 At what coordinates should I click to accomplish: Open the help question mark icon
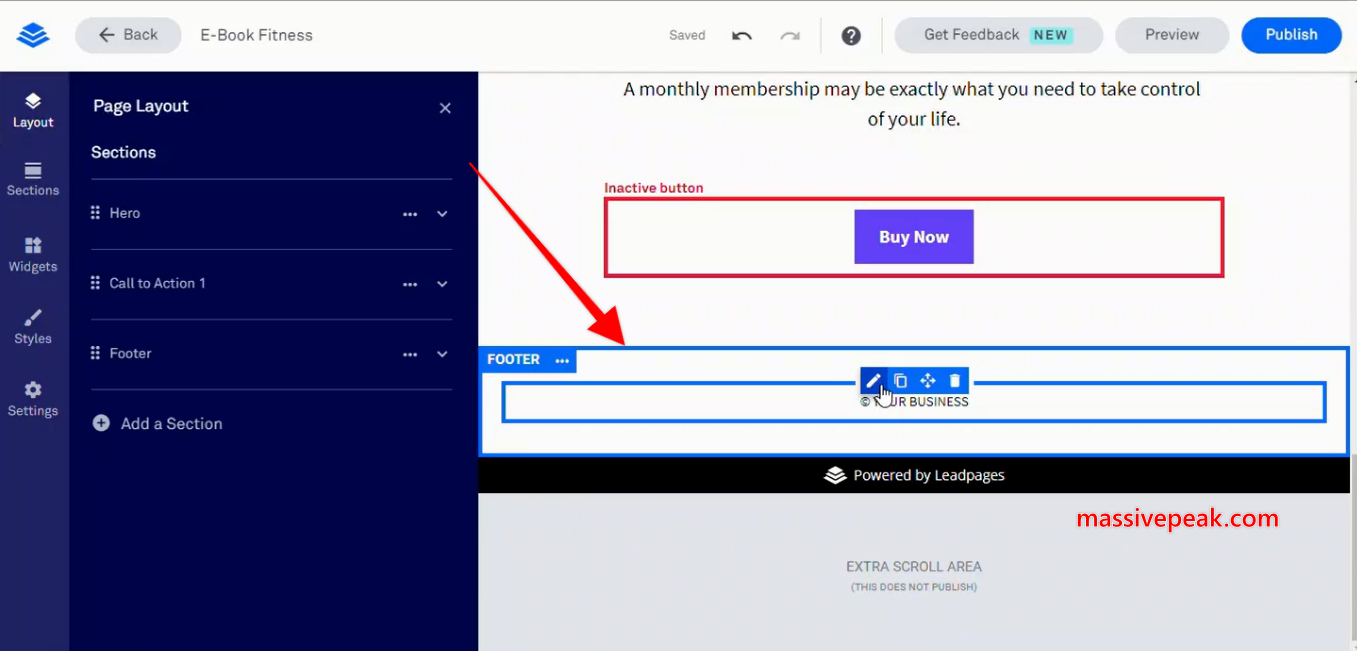pyautogui.click(x=851, y=35)
